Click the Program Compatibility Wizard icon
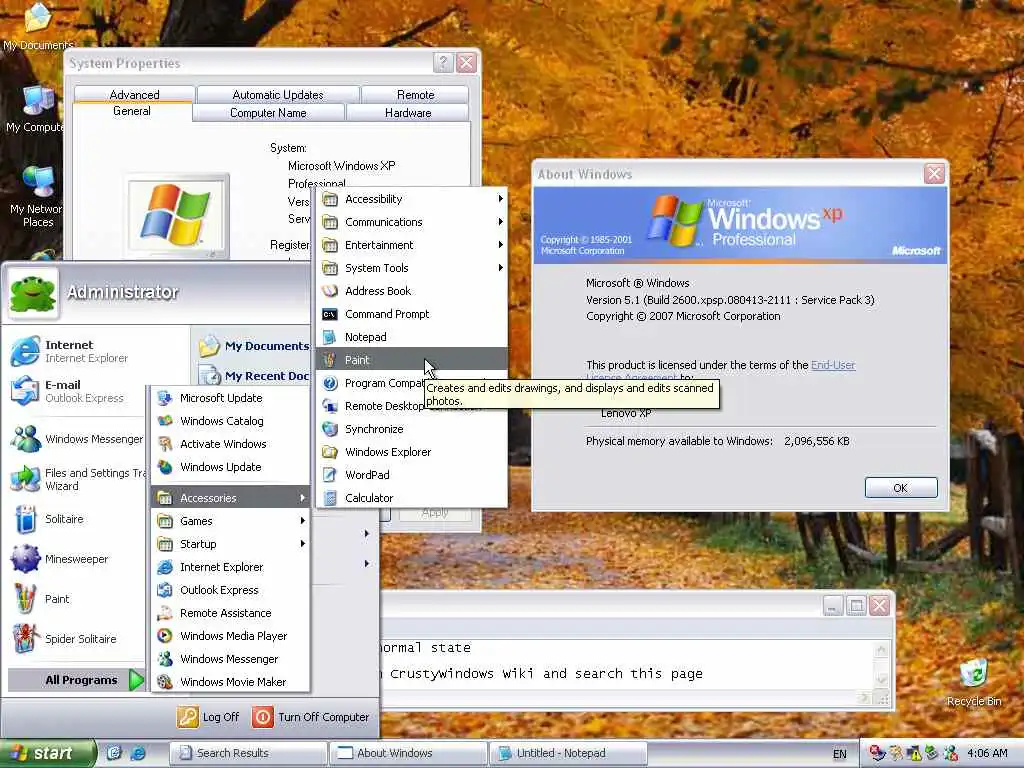 click(330, 383)
